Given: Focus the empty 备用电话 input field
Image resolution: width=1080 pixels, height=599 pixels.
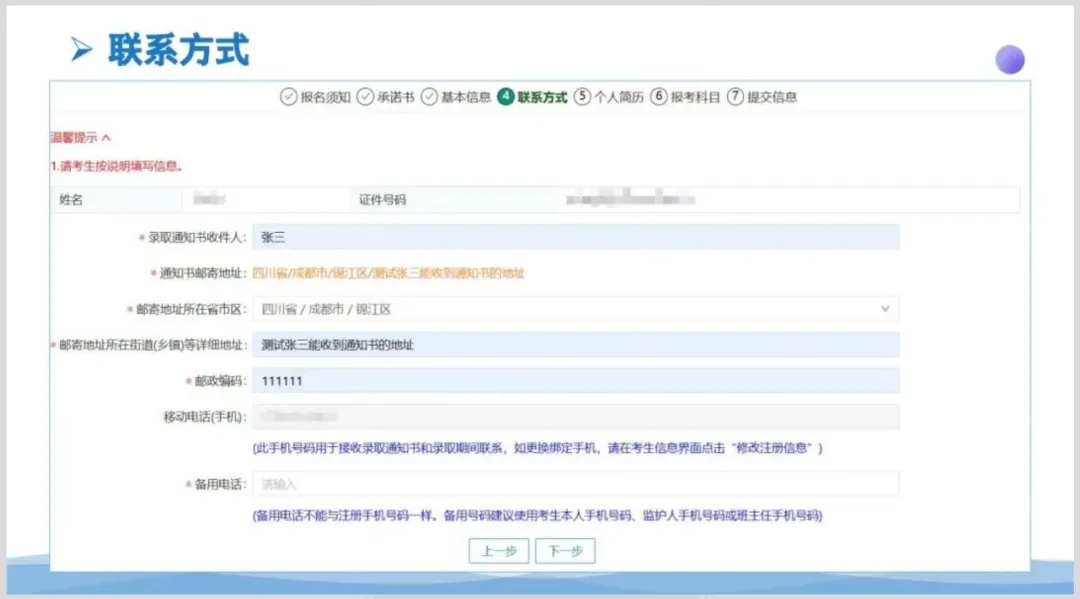Looking at the screenshot, I should click(576, 484).
